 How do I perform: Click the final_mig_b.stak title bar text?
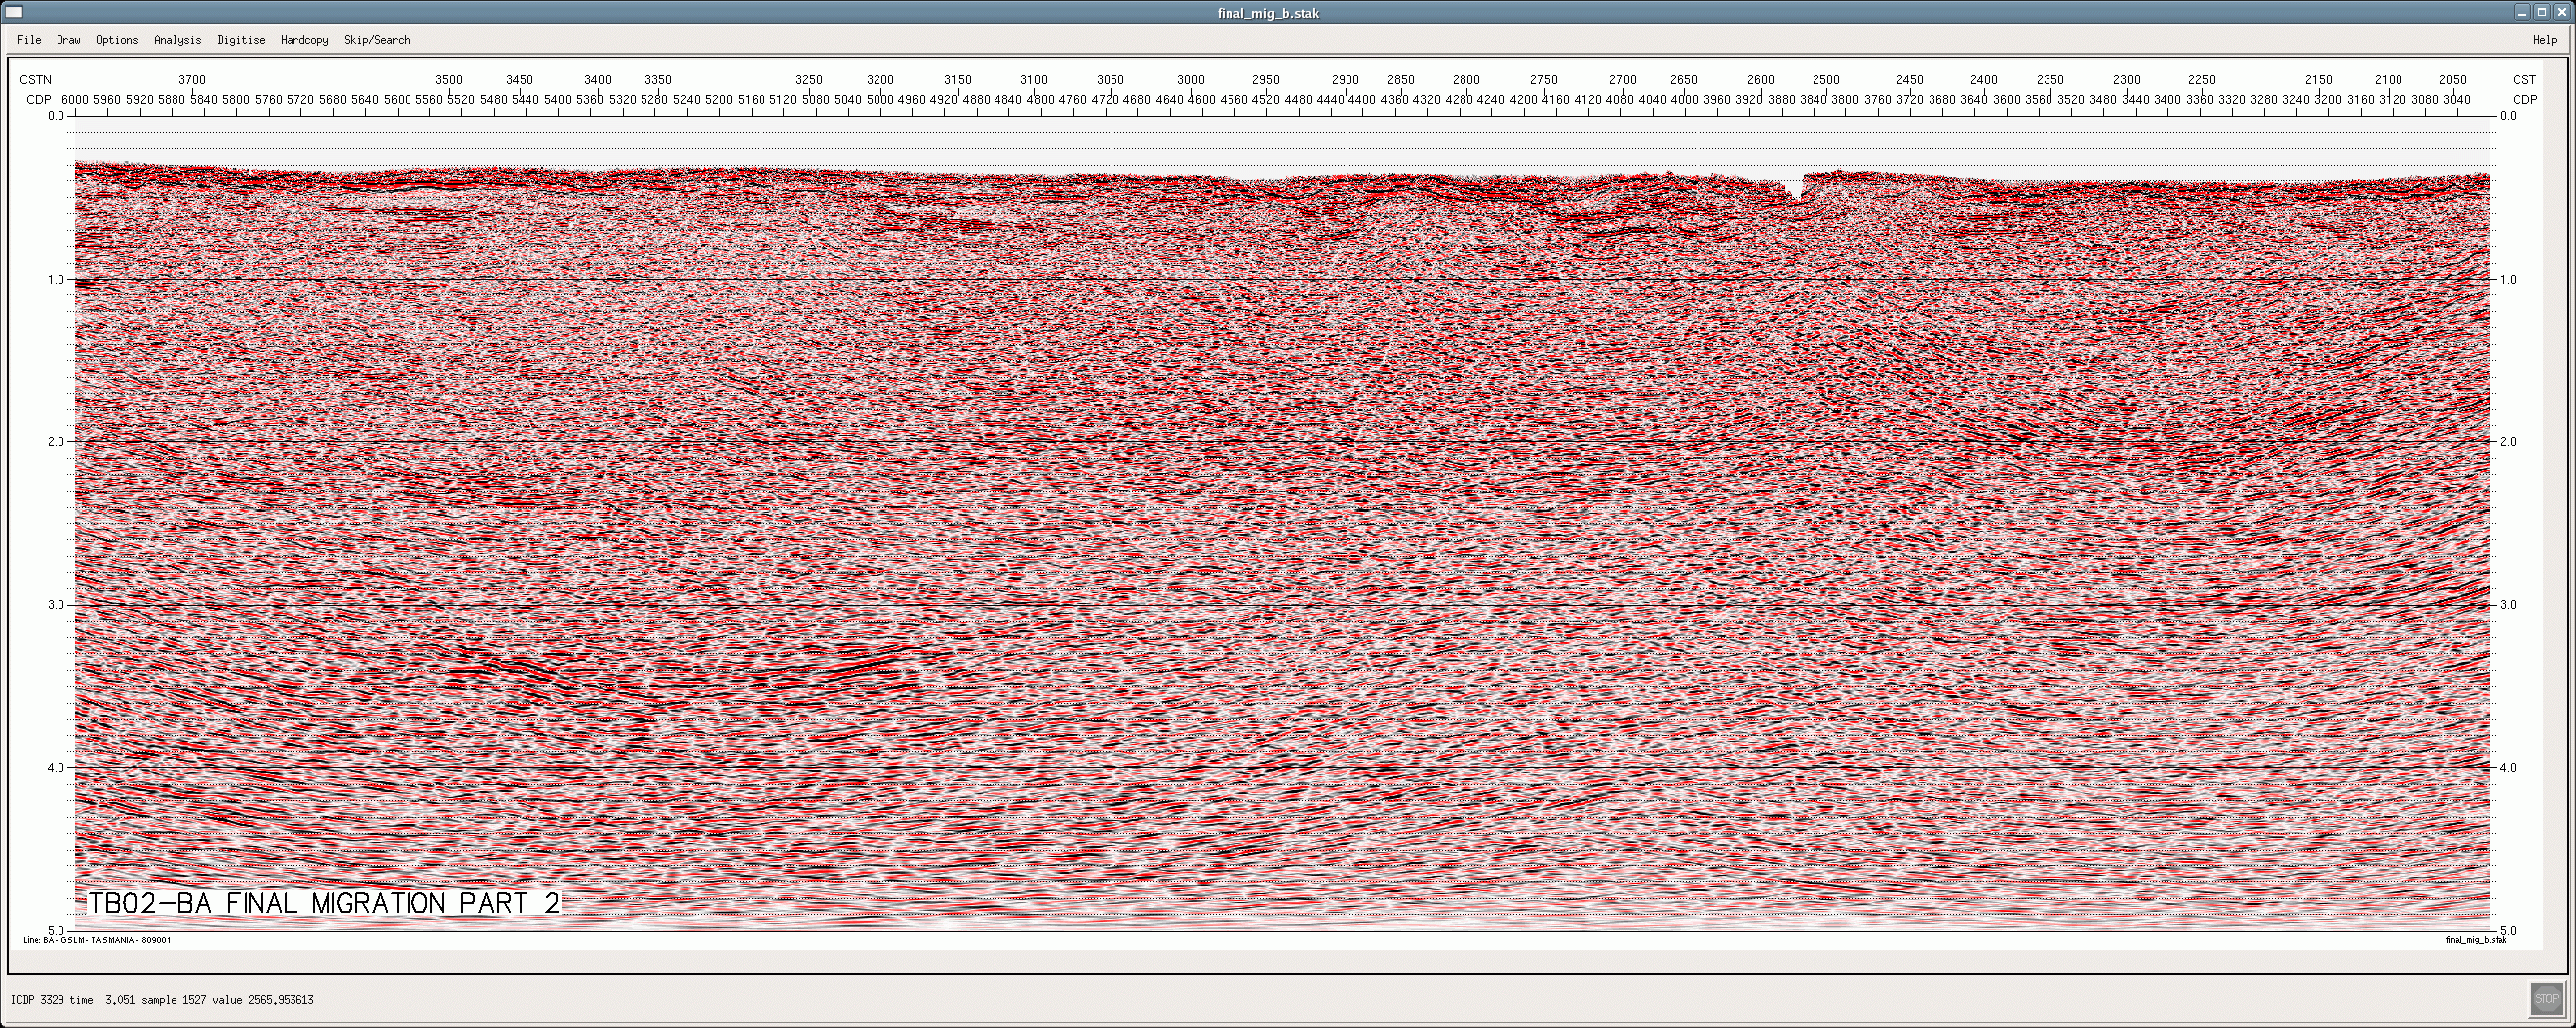1274,13
